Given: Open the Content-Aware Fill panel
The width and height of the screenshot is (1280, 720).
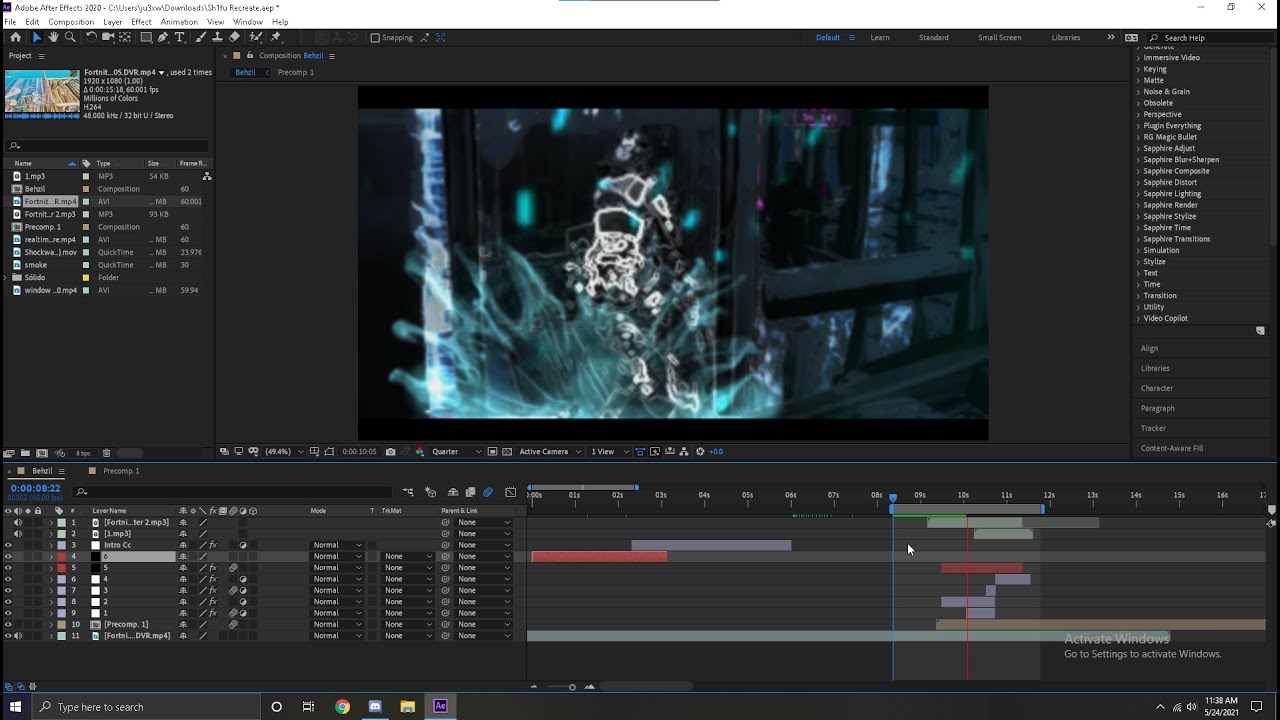Looking at the screenshot, I should (x=1172, y=448).
